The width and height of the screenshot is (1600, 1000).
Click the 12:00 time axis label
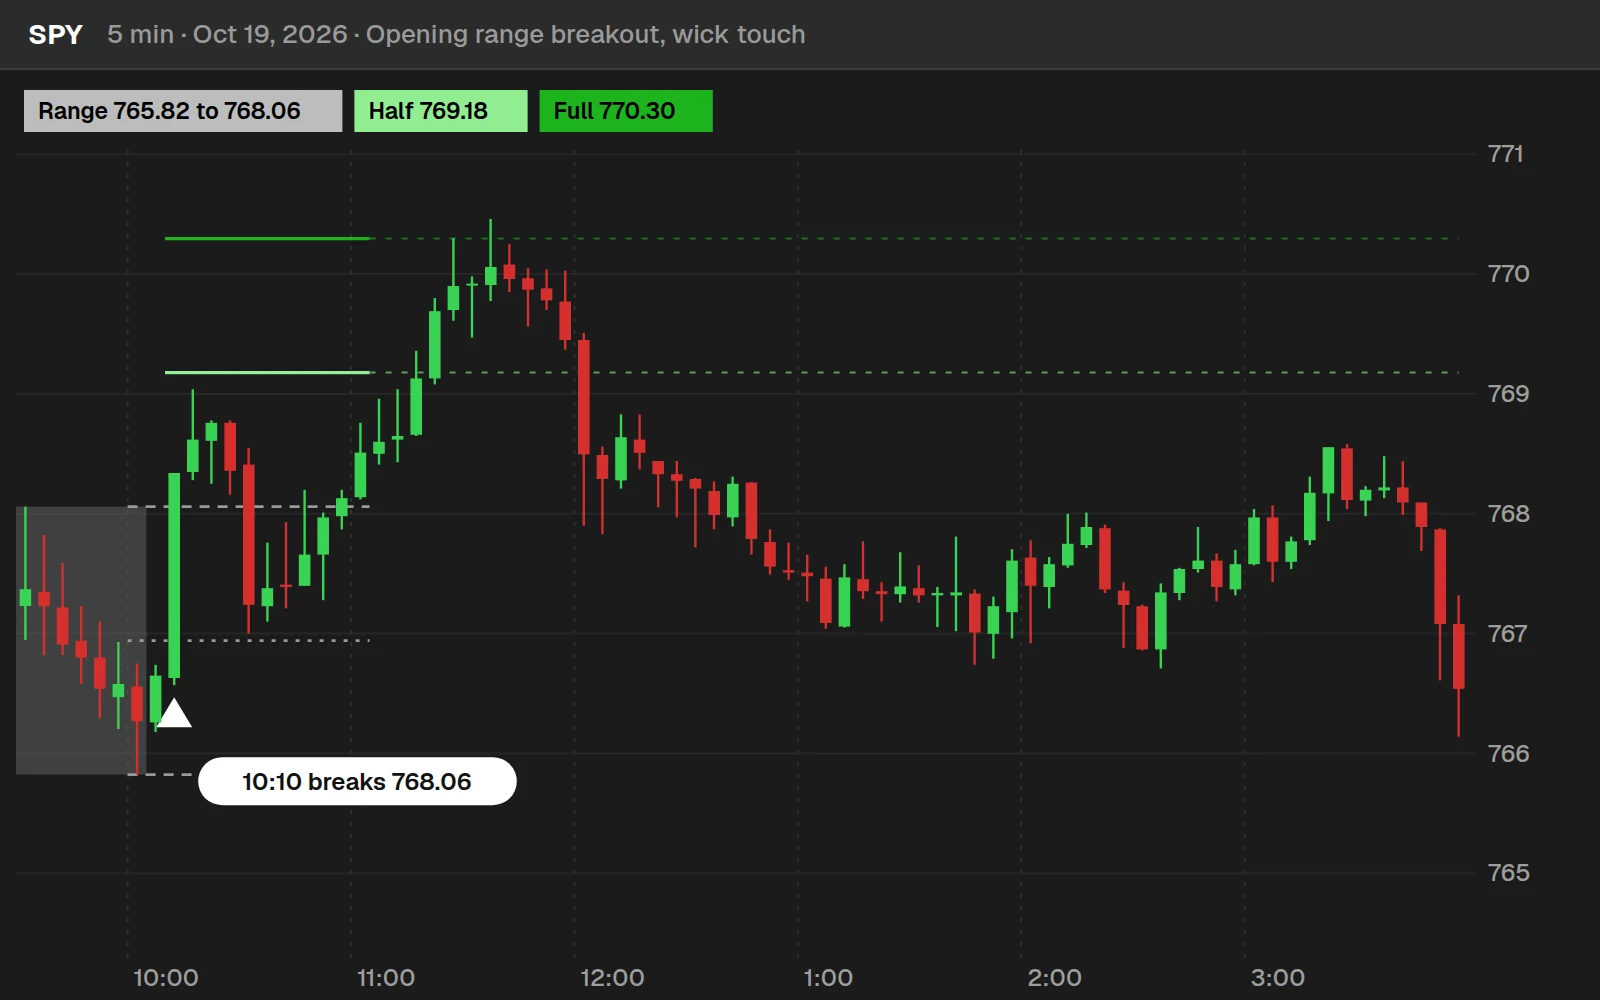(612, 978)
